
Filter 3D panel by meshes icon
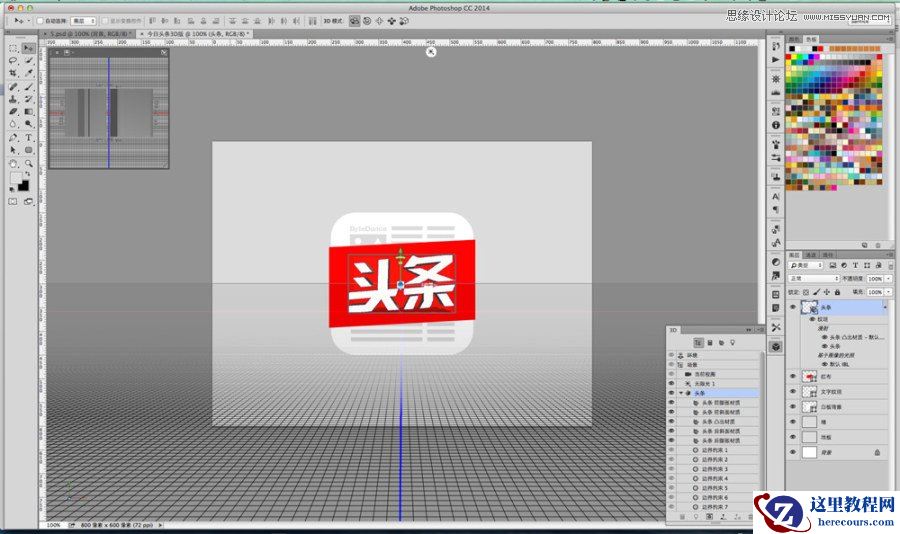tap(710, 343)
